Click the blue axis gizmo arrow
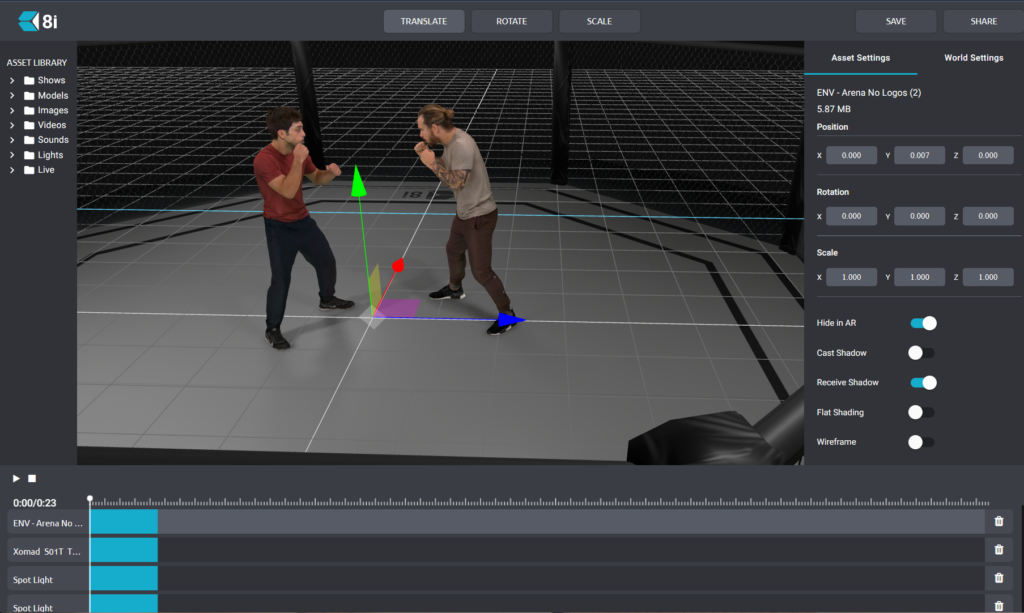The width and height of the screenshot is (1024, 613). pyautogui.click(x=508, y=320)
